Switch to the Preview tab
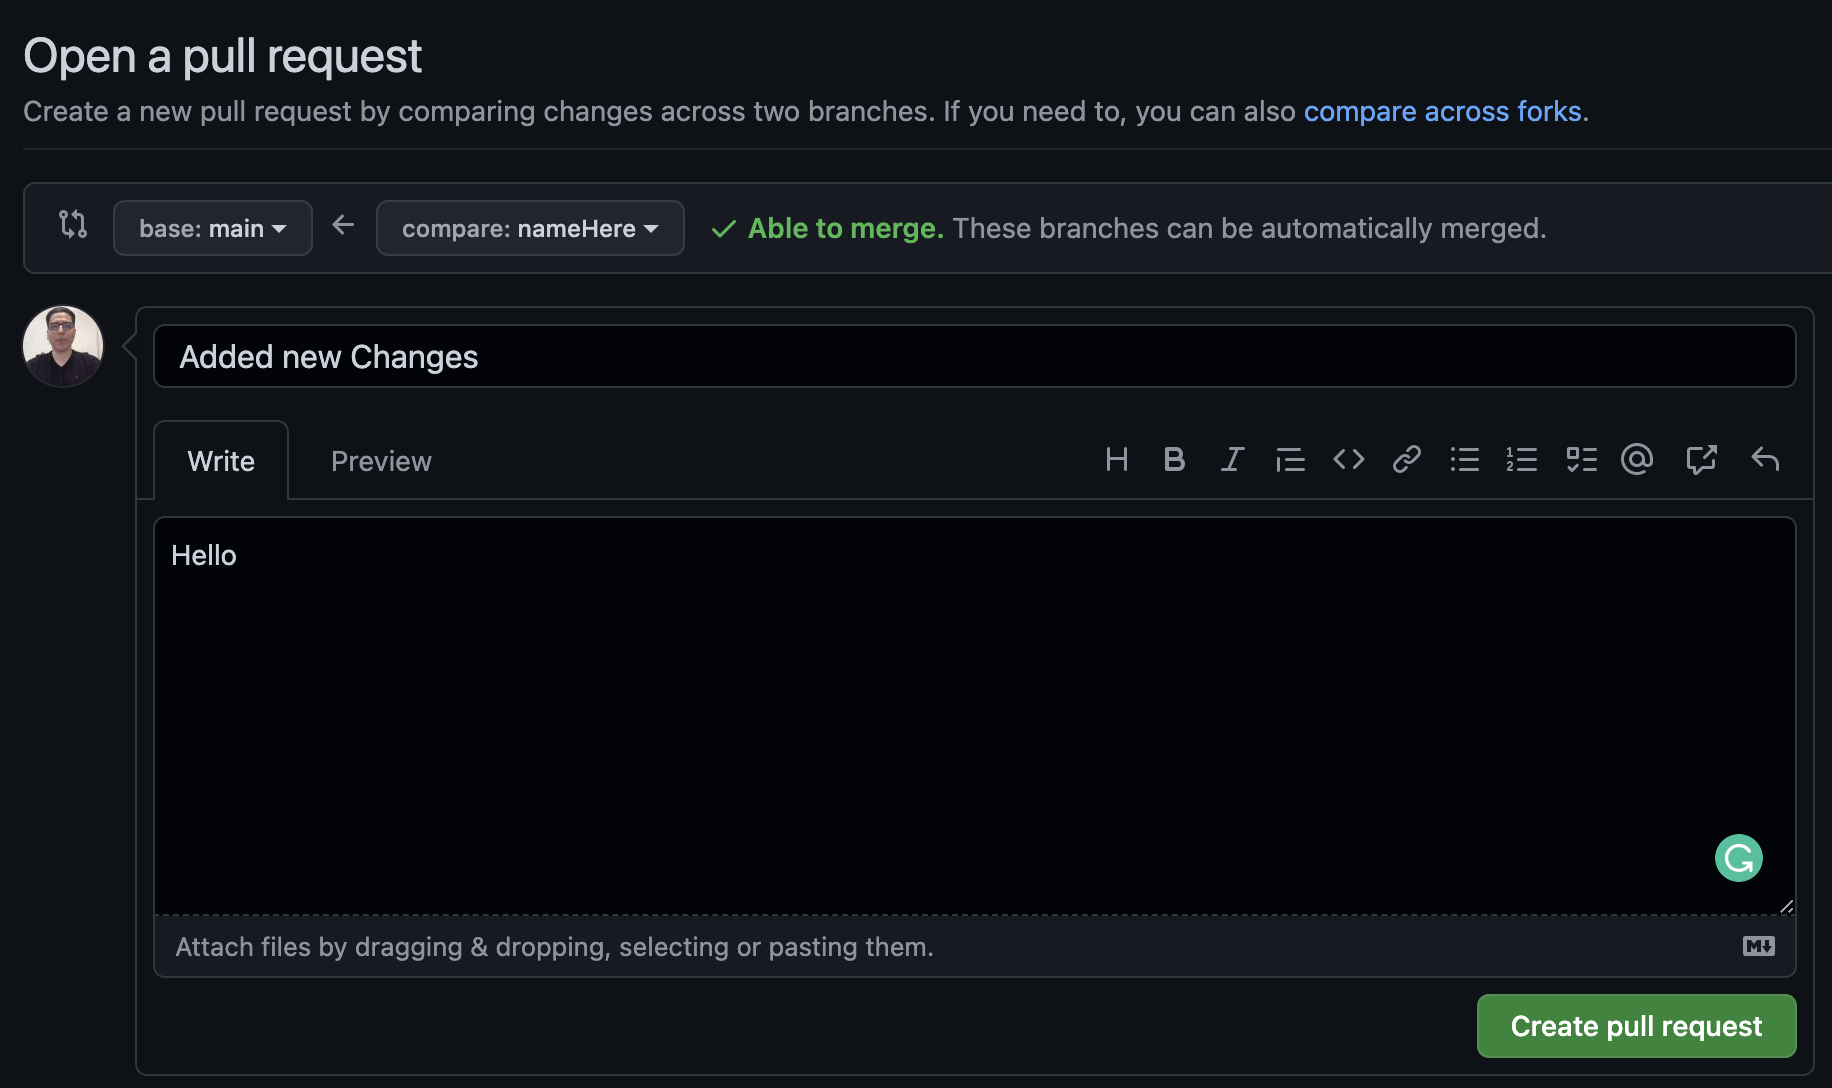Screen dimensions: 1832x1088 [381, 461]
